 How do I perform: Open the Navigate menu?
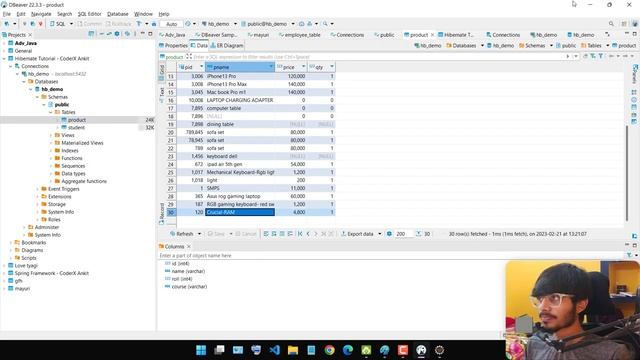pyautogui.click(x=41, y=14)
